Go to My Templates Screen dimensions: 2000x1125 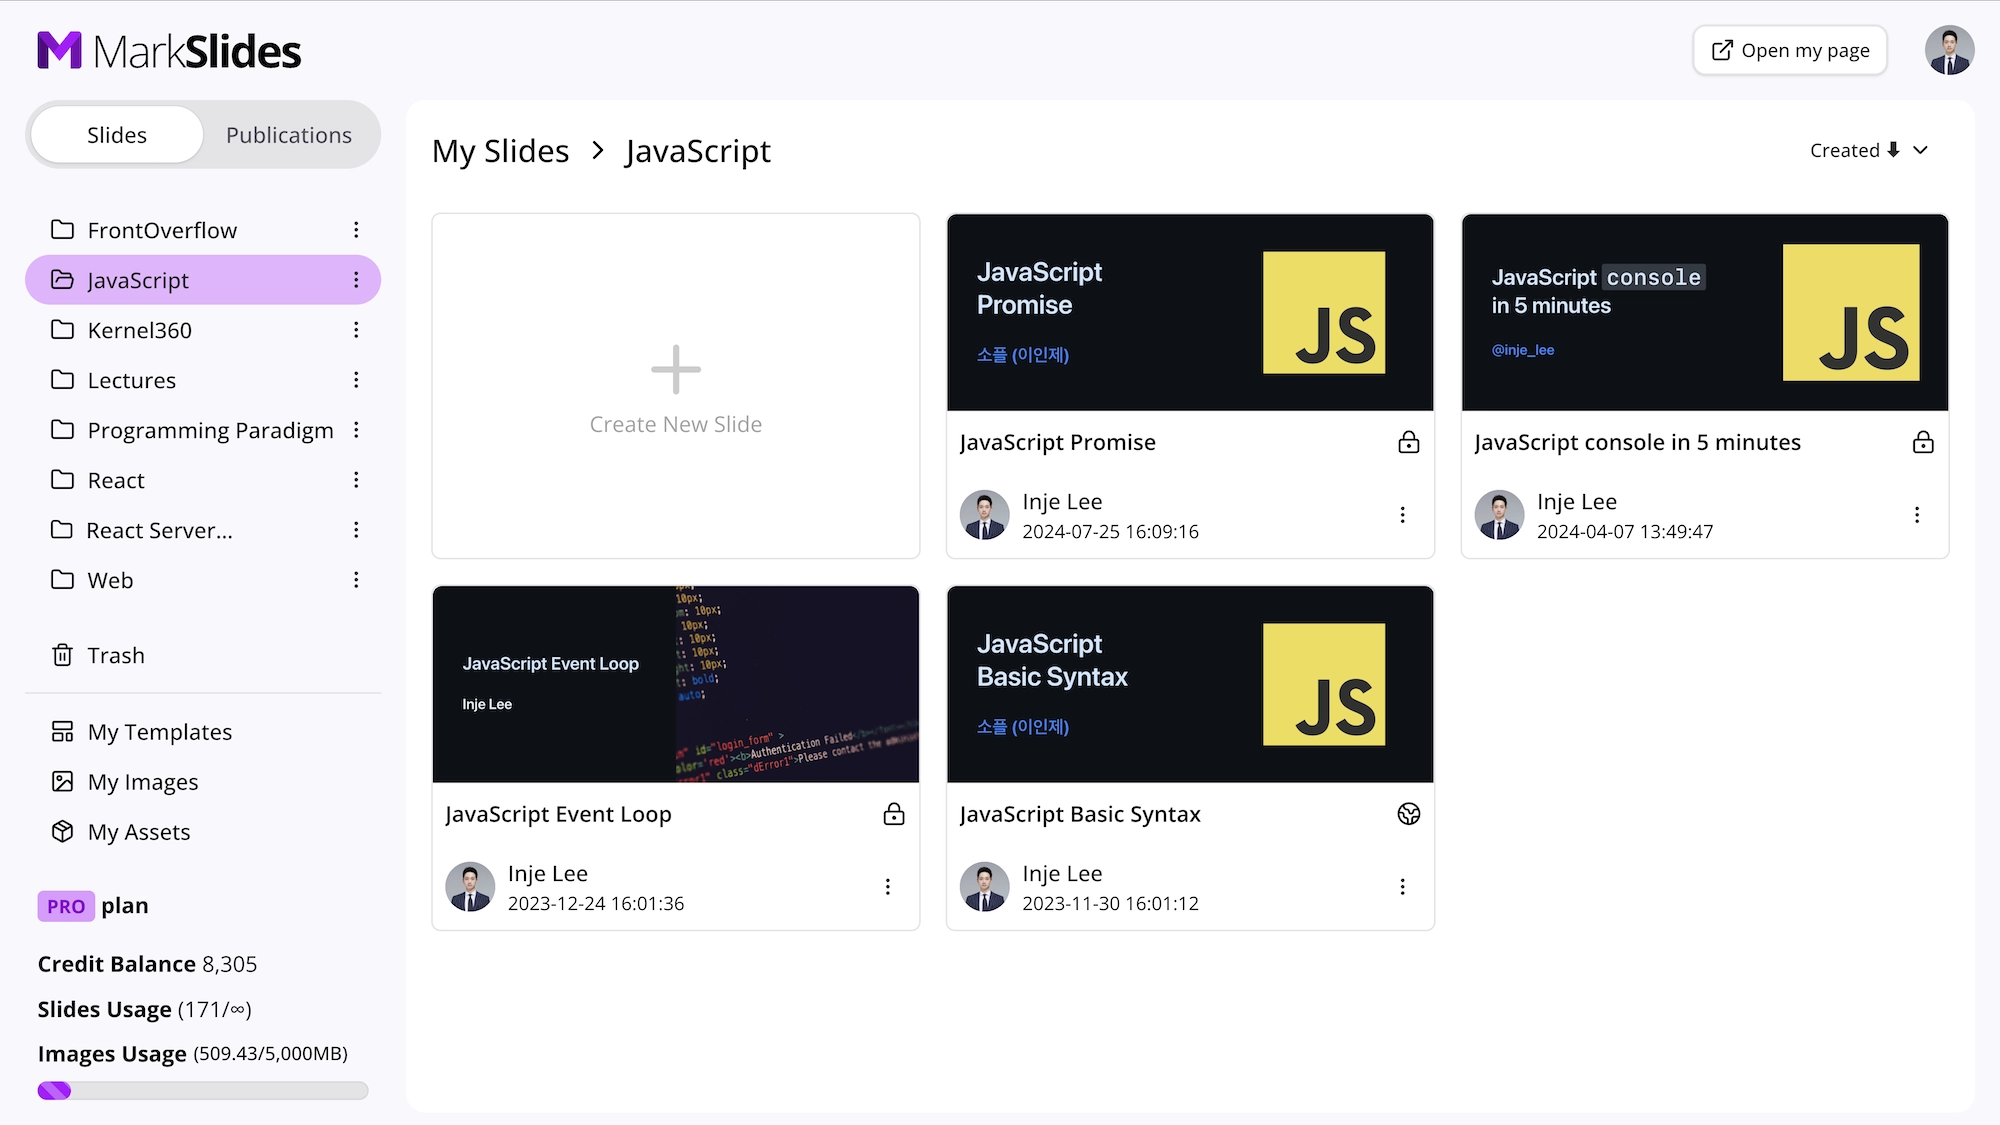coord(203,732)
